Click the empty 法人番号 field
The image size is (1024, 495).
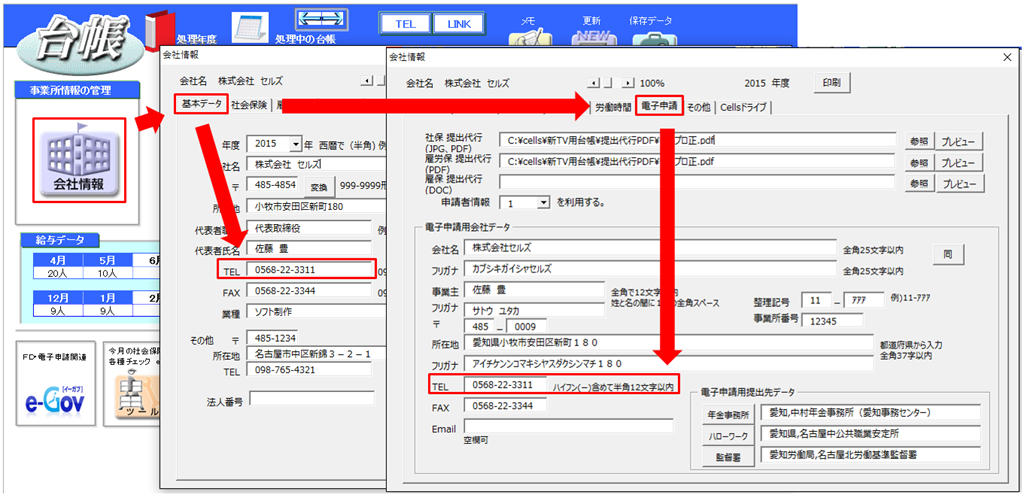pyautogui.click(x=312, y=398)
